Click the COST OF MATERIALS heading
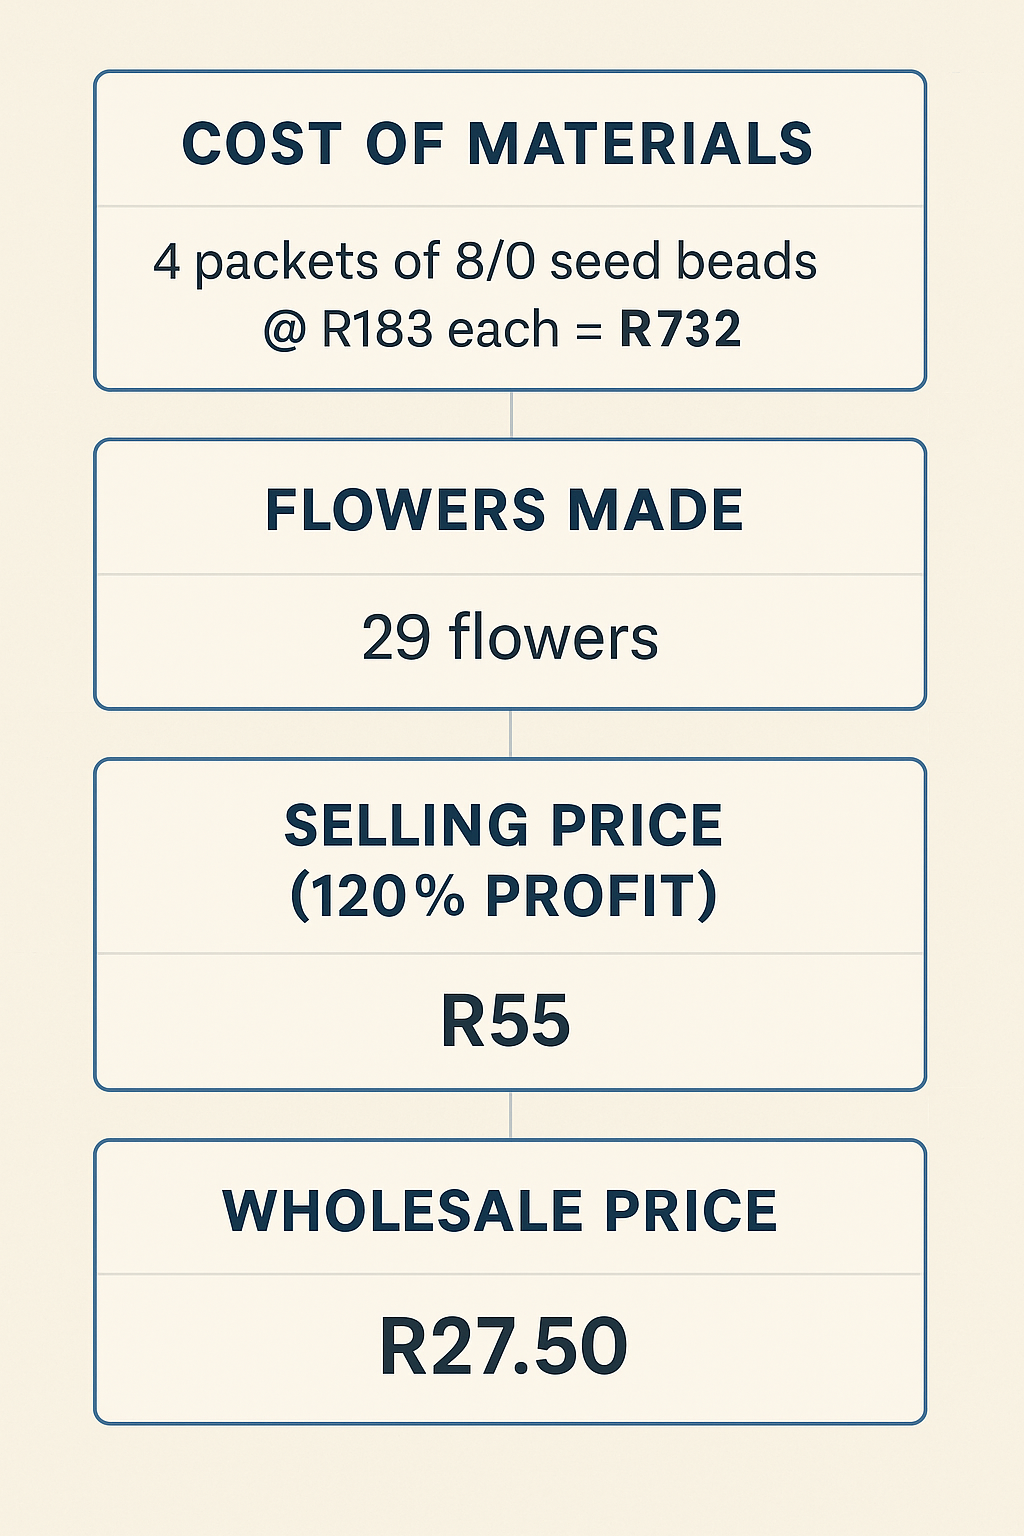This screenshot has width=1024, height=1536. [497, 144]
